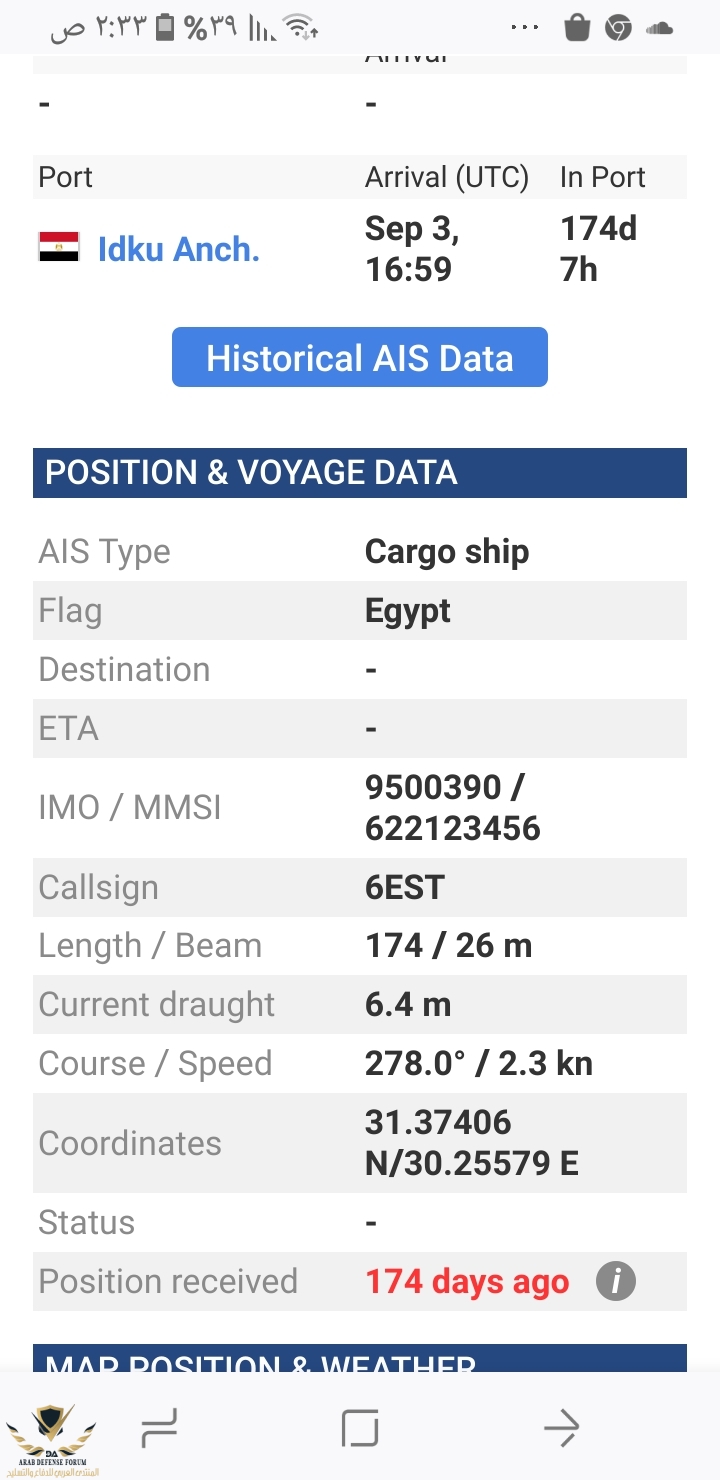Tap the info icon beside Position received
Screen dimensions: 720x1480
pos(616,1281)
